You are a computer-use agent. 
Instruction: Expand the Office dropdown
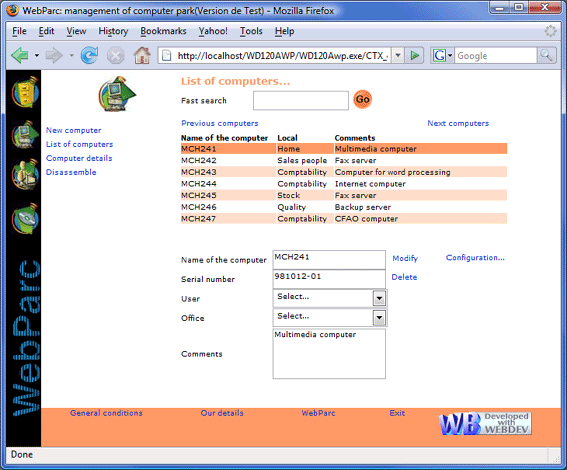click(x=379, y=318)
